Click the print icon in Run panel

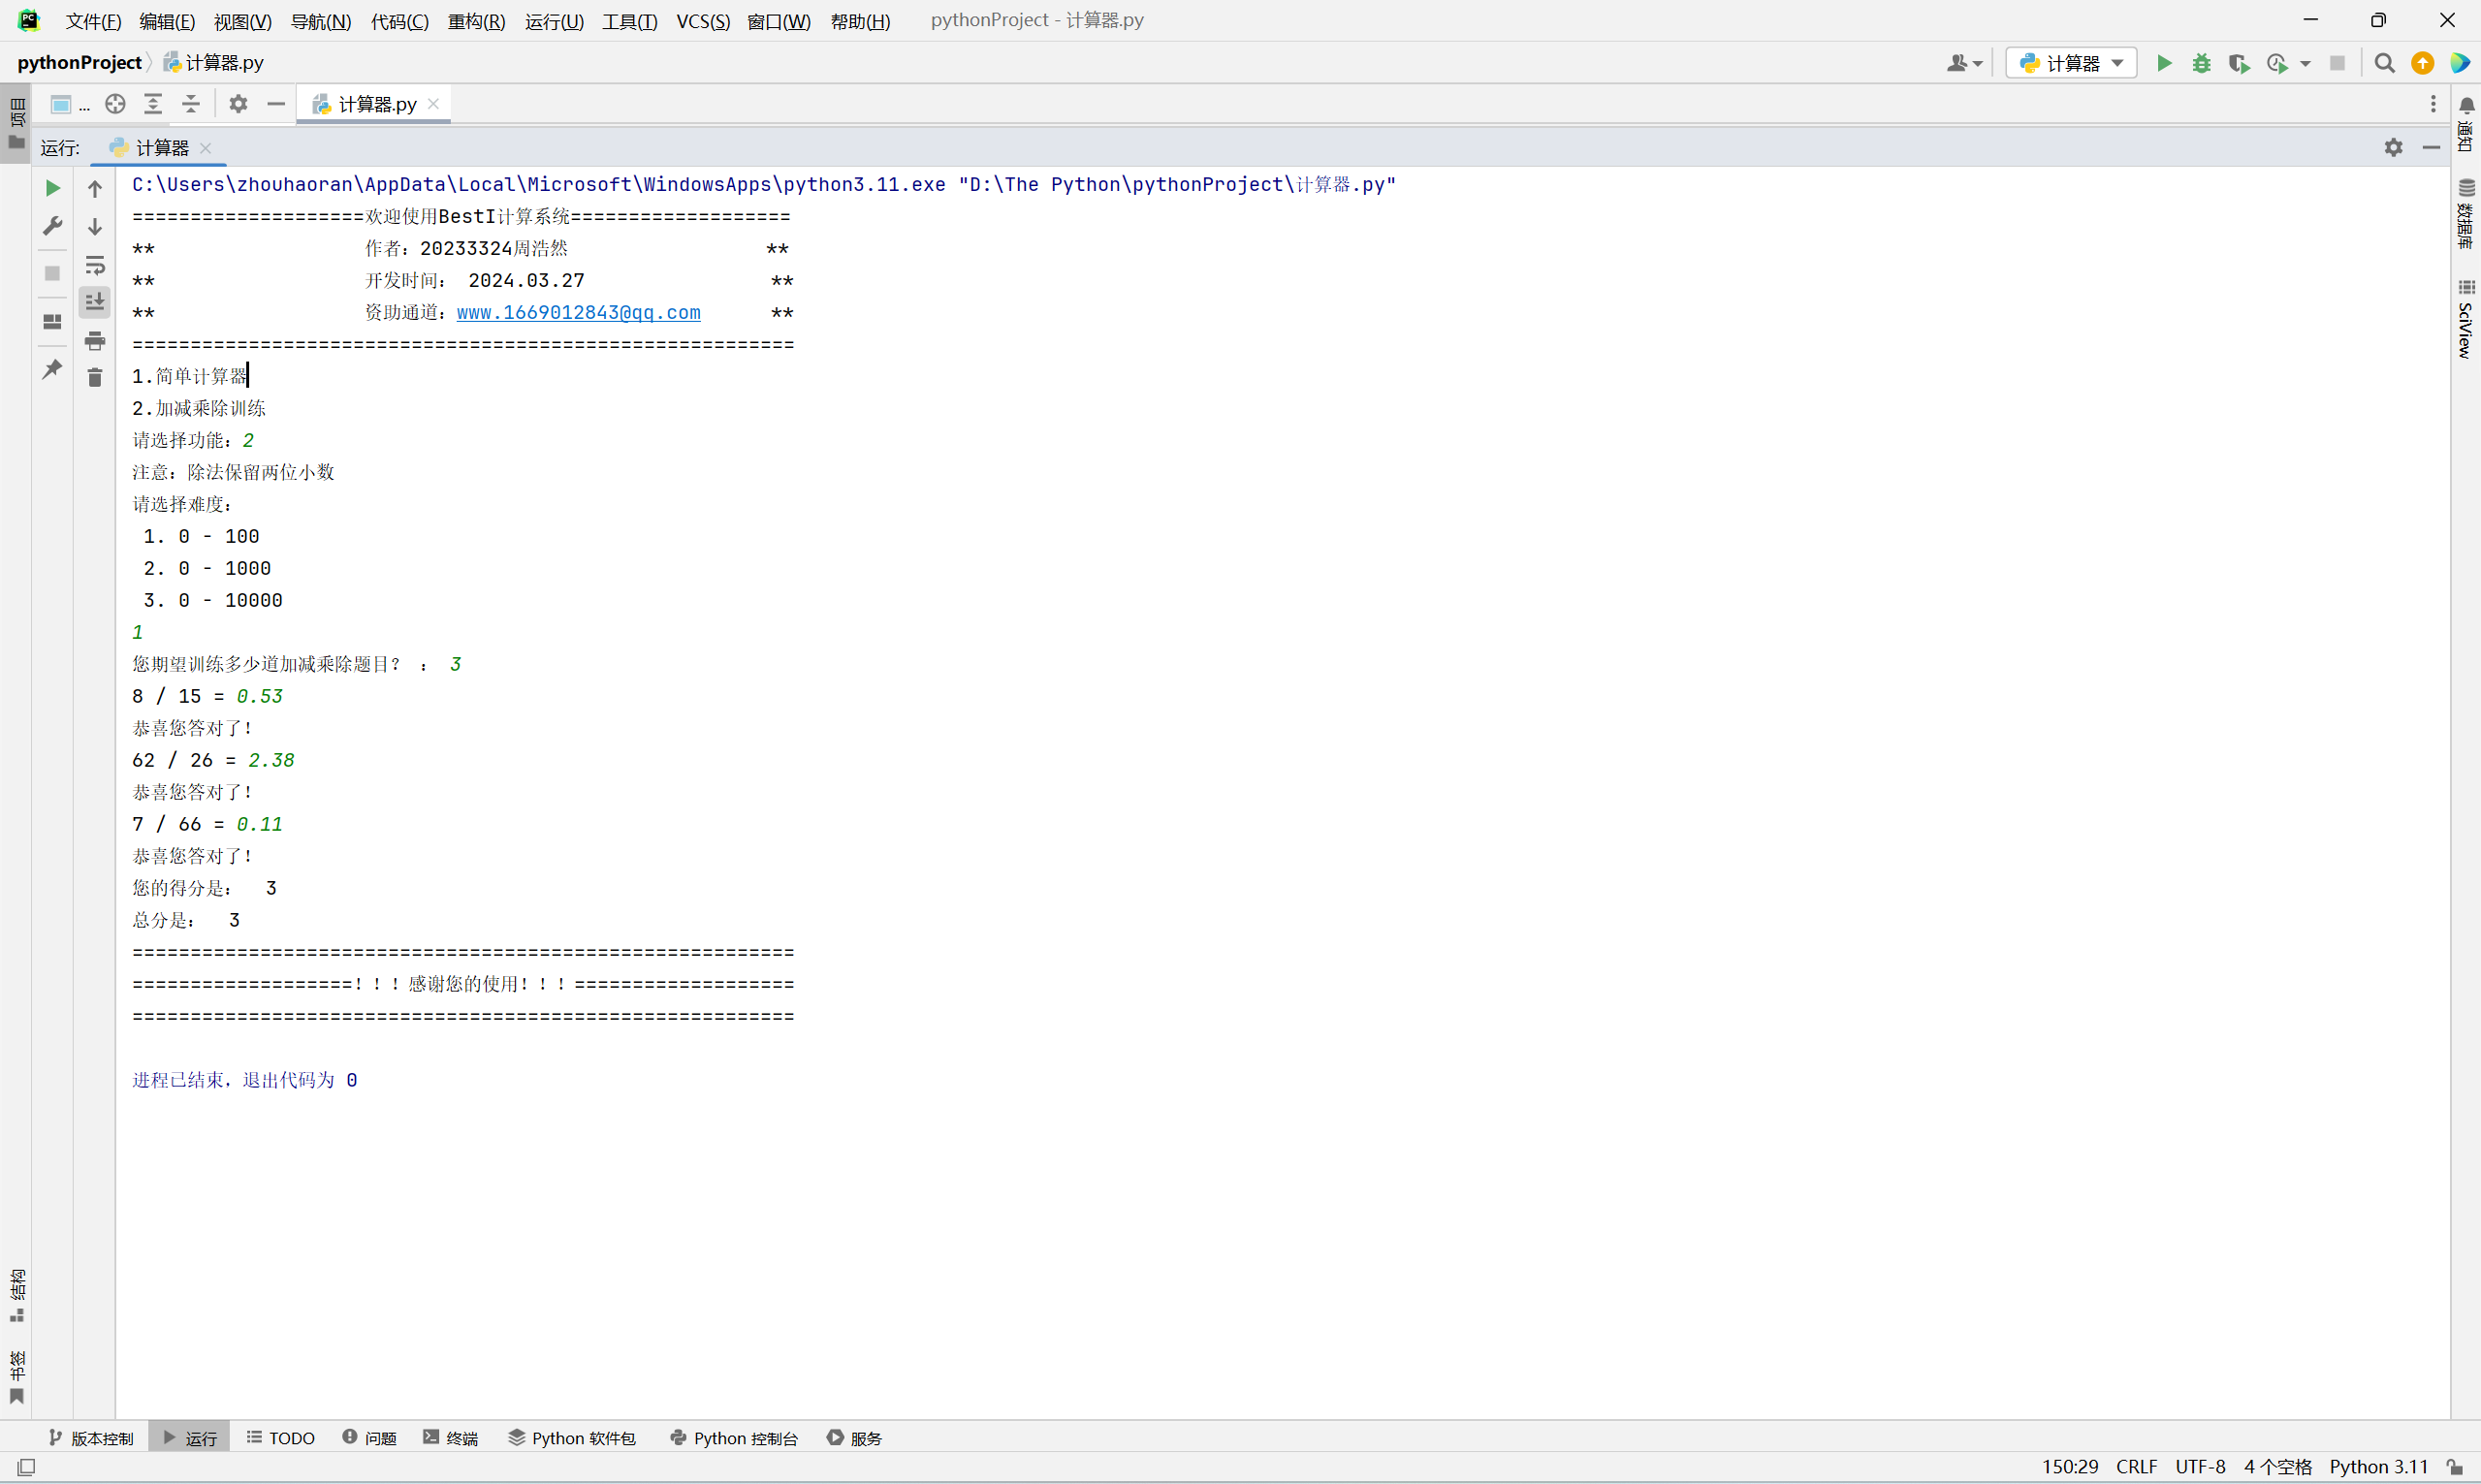pyautogui.click(x=95, y=341)
